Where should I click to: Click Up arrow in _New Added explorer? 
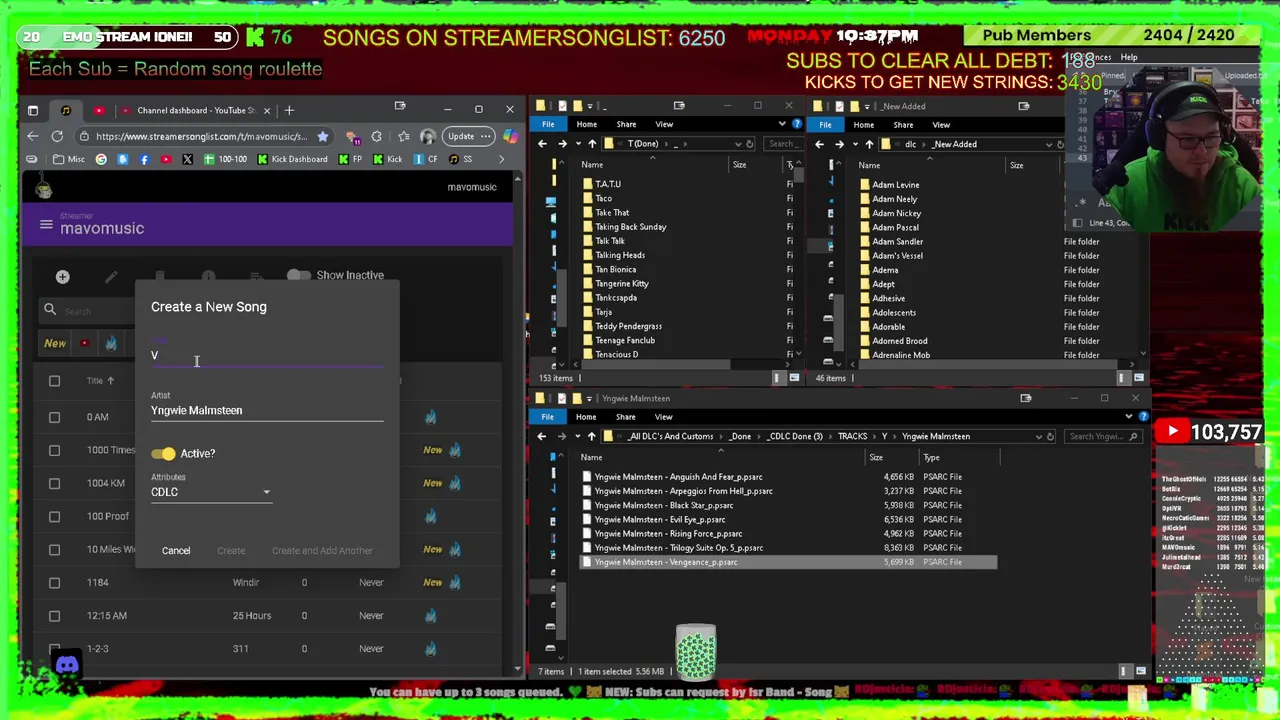(869, 144)
